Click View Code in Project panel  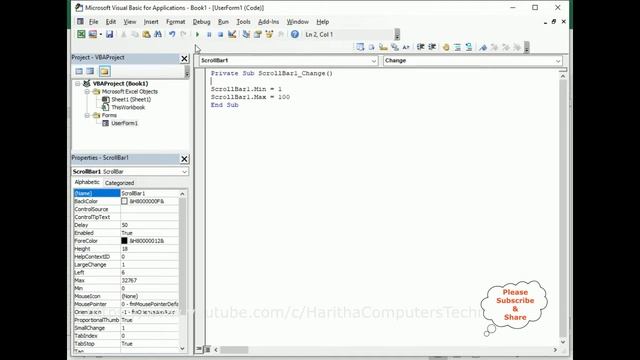79,71
